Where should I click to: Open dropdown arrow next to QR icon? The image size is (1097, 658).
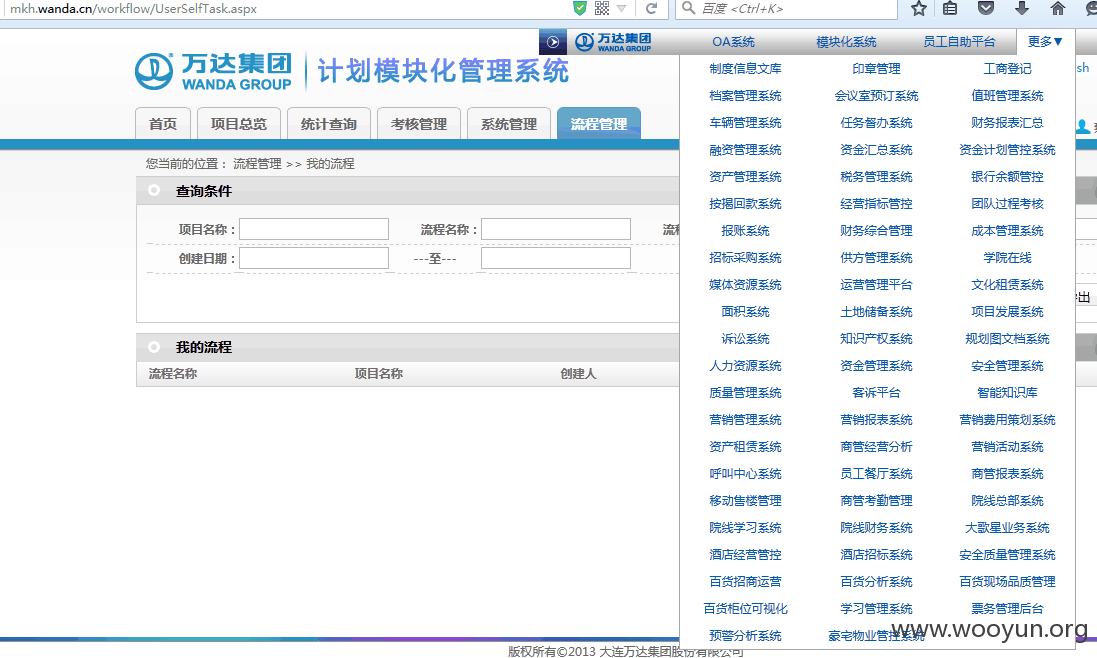click(x=621, y=8)
